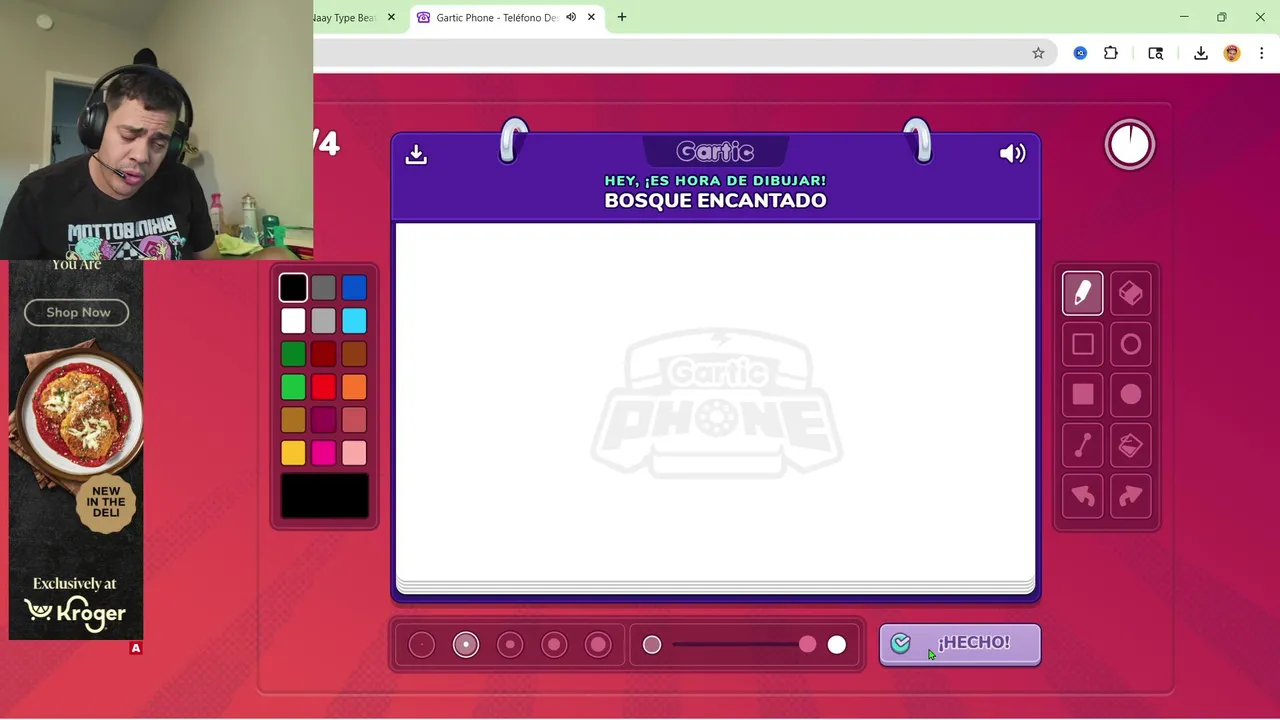The height and width of the screenshot is (720, 1280).
Task: Select the filled rectangle tool
Action: (1083, 394)
